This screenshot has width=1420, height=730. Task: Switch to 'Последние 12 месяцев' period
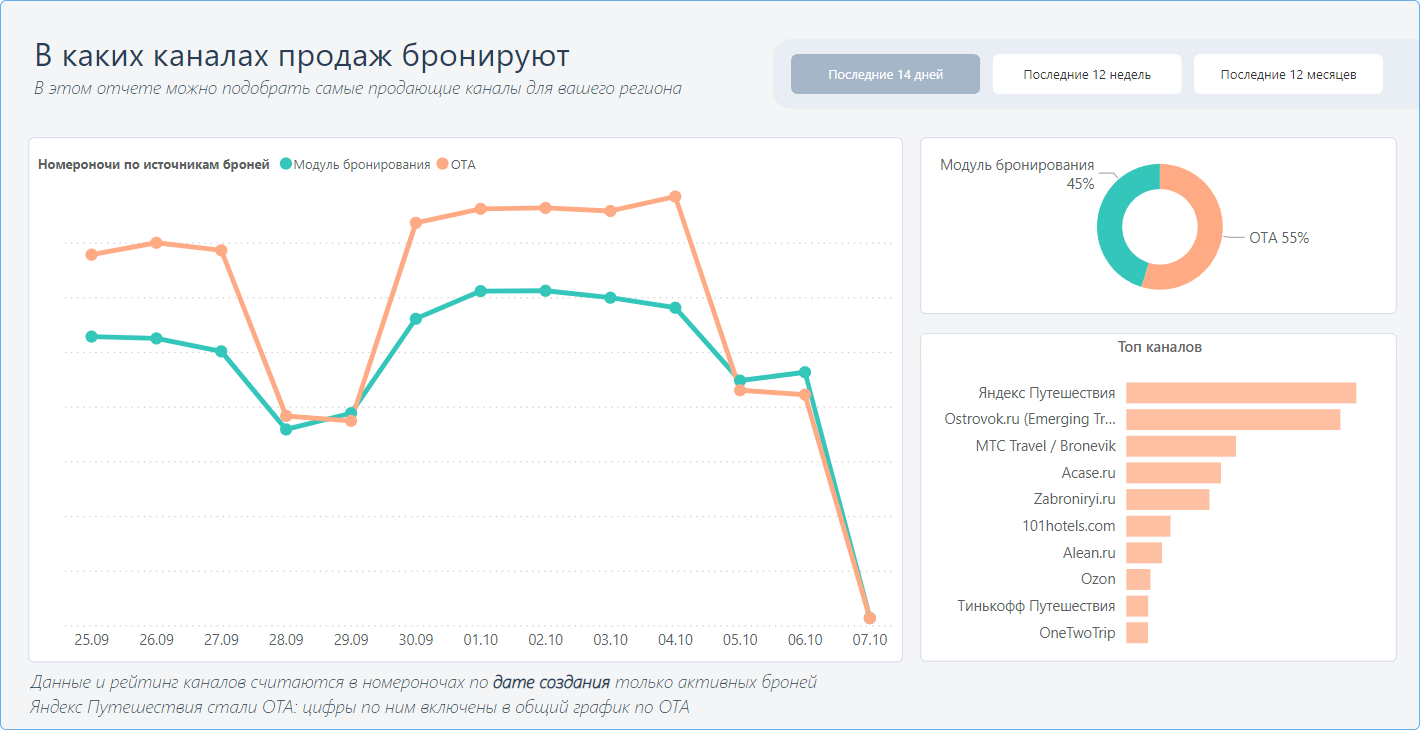click(1288, 74)
